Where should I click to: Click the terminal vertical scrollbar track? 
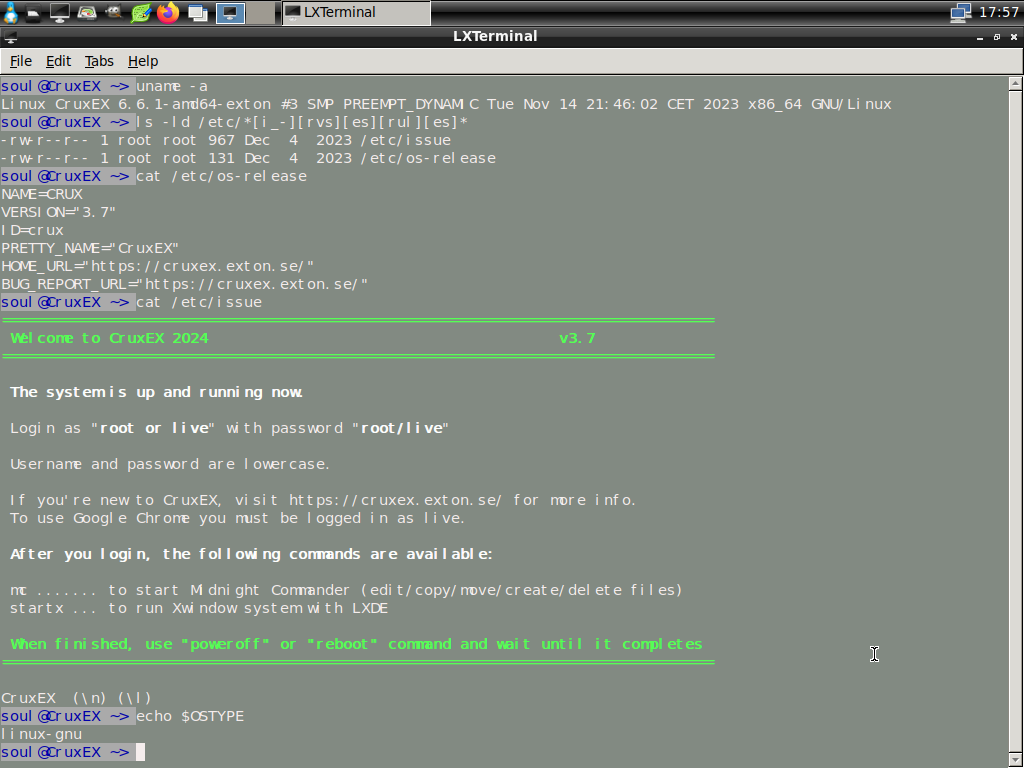(x=1016, y=421)
